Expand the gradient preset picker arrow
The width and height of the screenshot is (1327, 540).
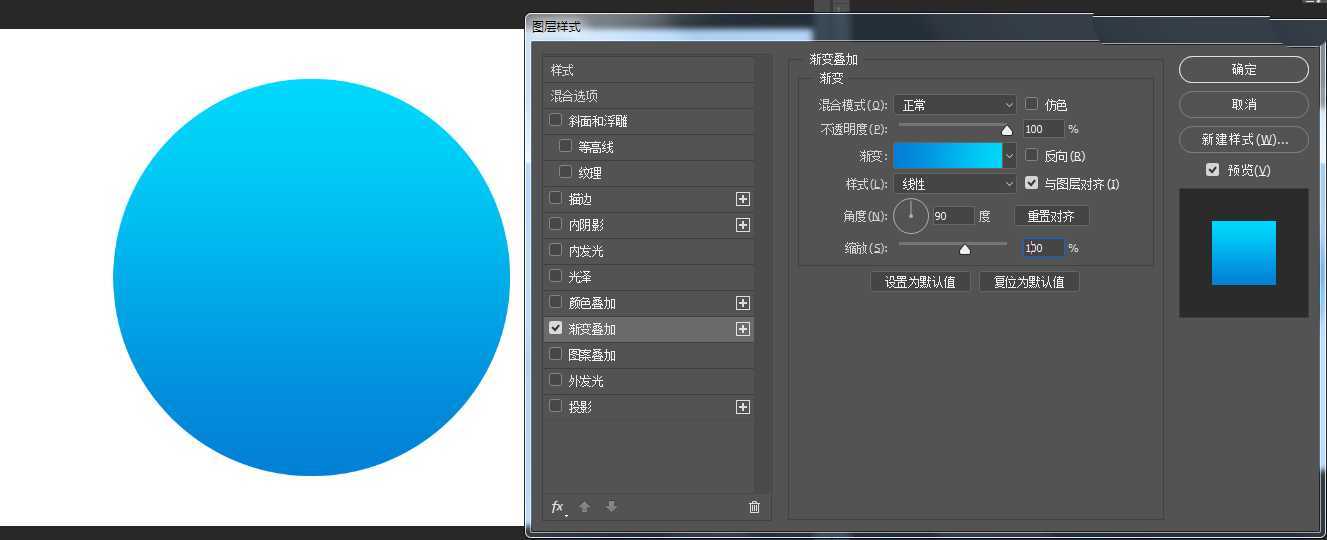coord(1009,156)
